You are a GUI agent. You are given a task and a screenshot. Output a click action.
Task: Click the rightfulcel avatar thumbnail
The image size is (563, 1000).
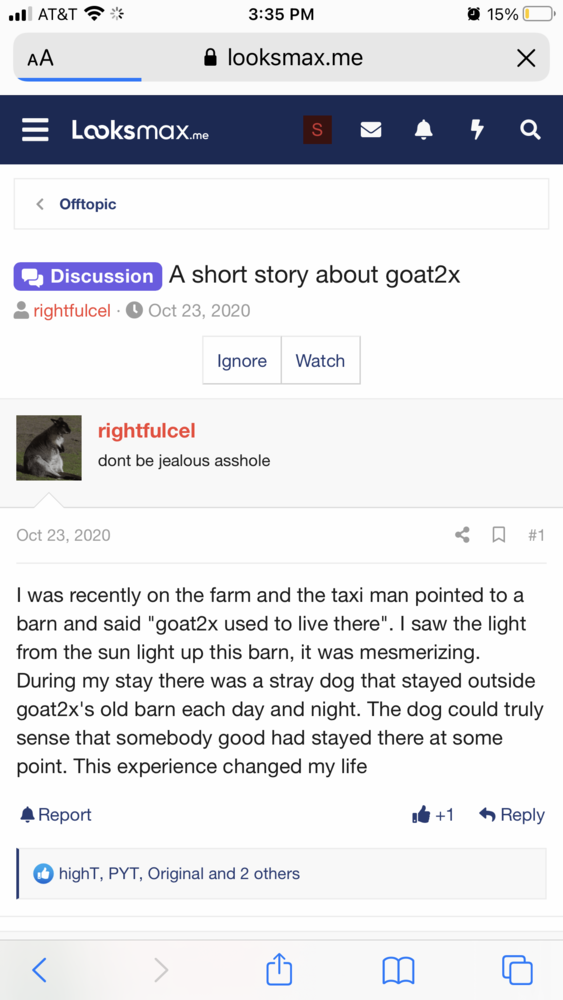coord(49,448)
